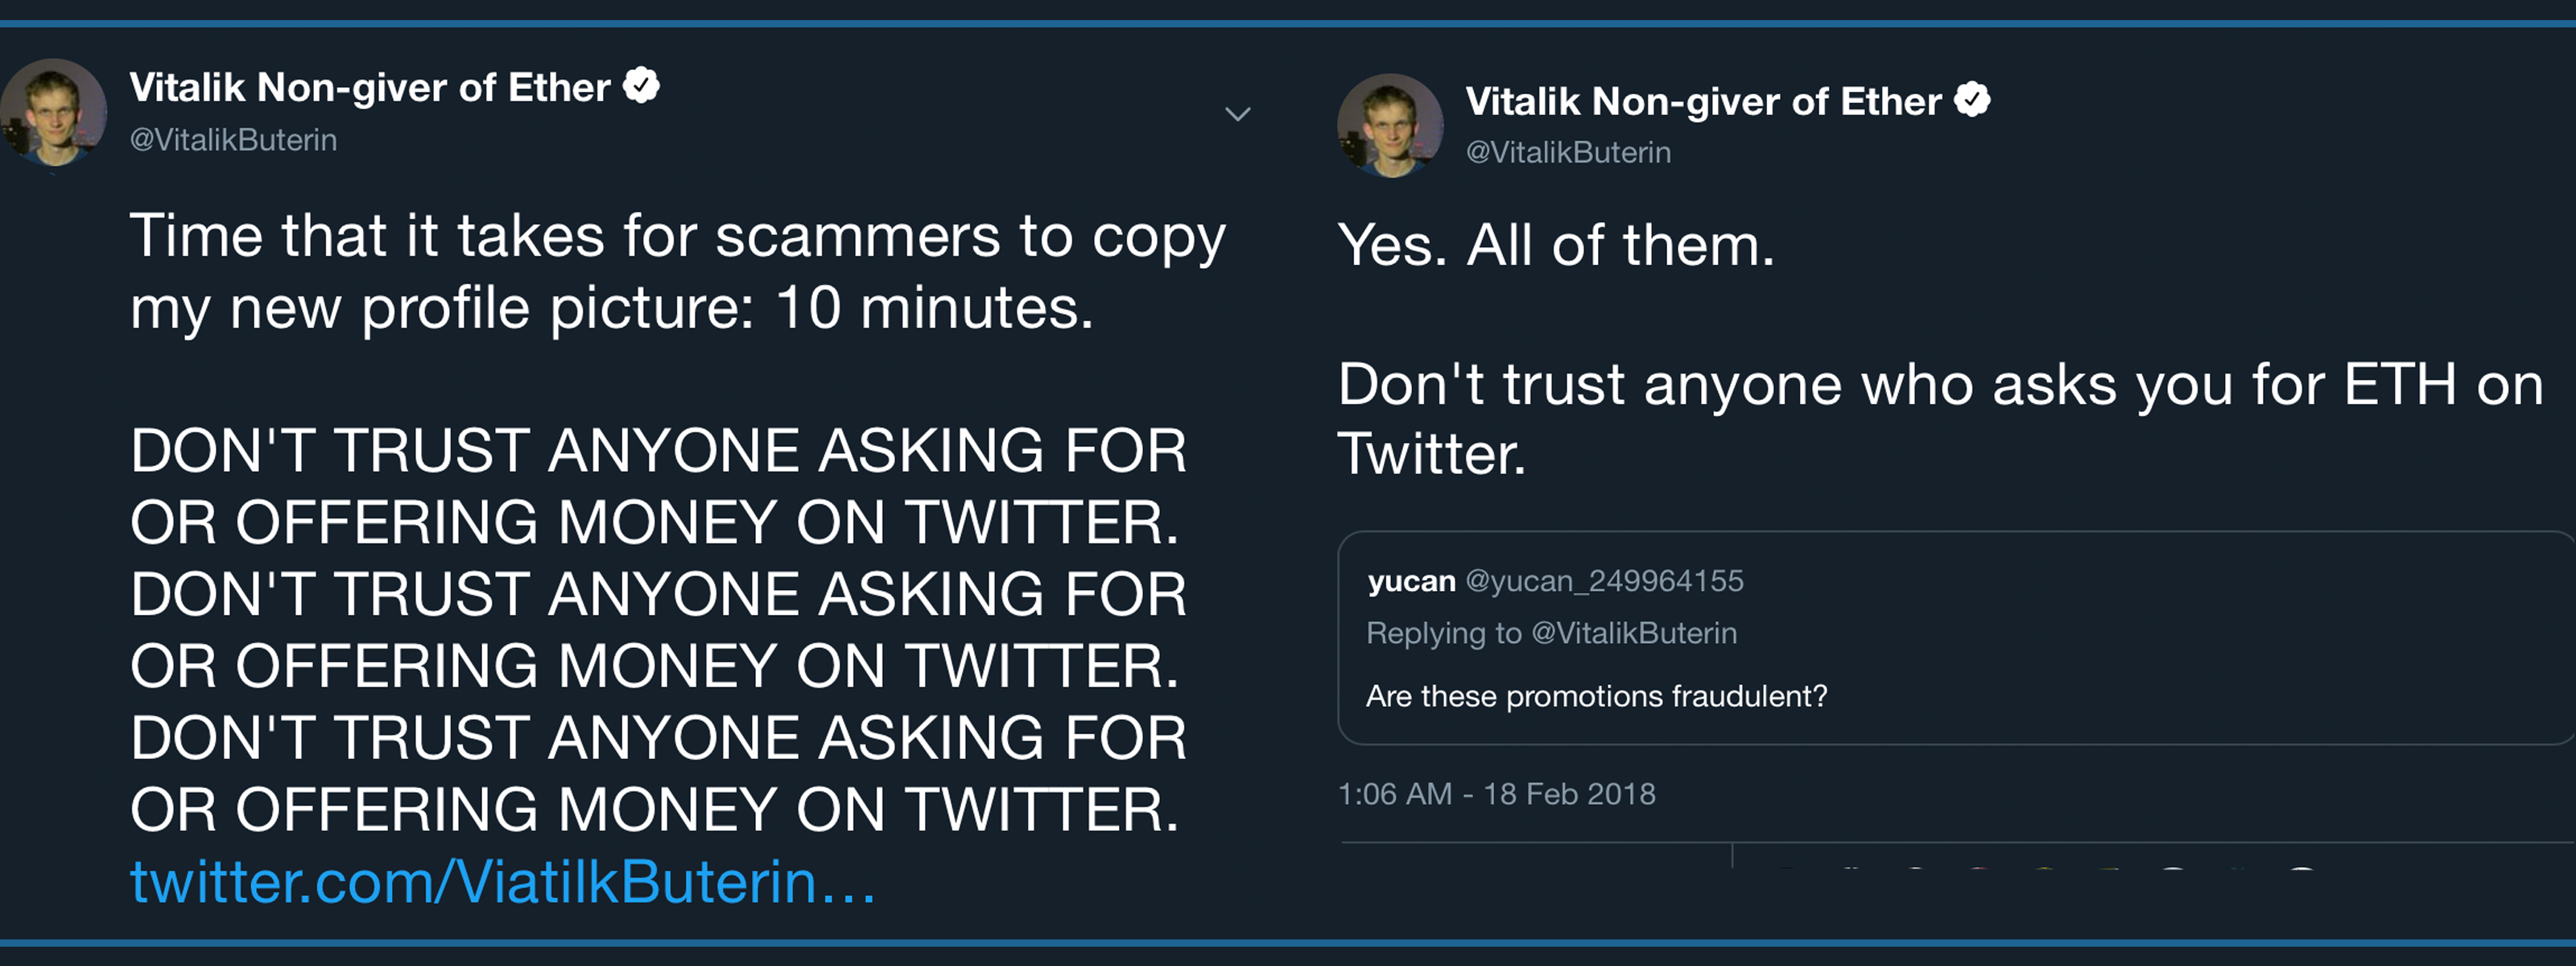The width and height of the screenshot is (2576, 966).
Task: Click the 1:06 AM - 18 Feb 2018 timestamp
Action: click(1494, 792)
